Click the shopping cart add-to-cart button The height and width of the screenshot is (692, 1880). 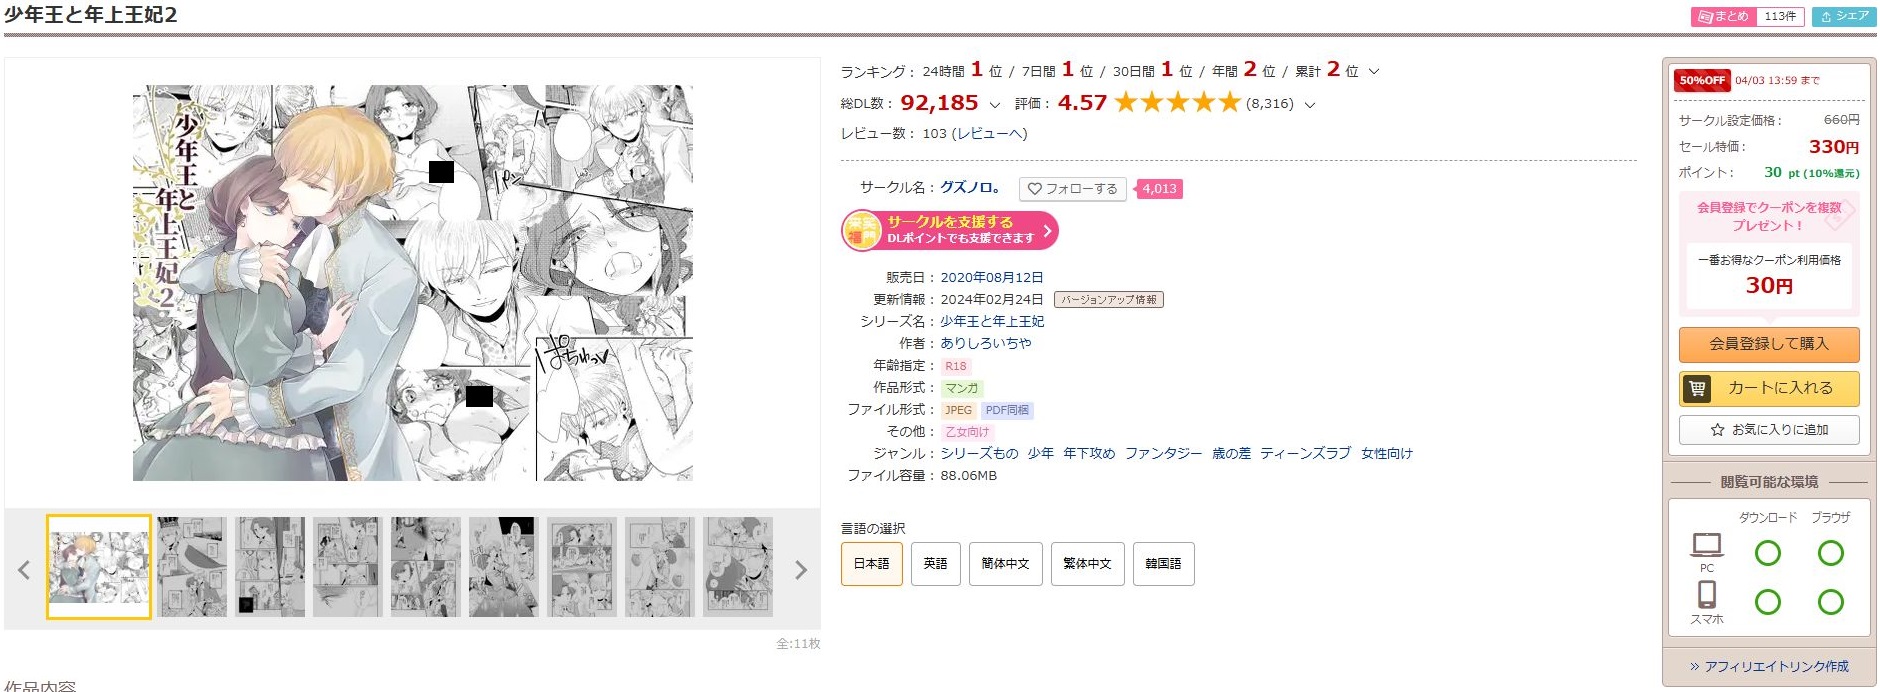(1768, 388)
